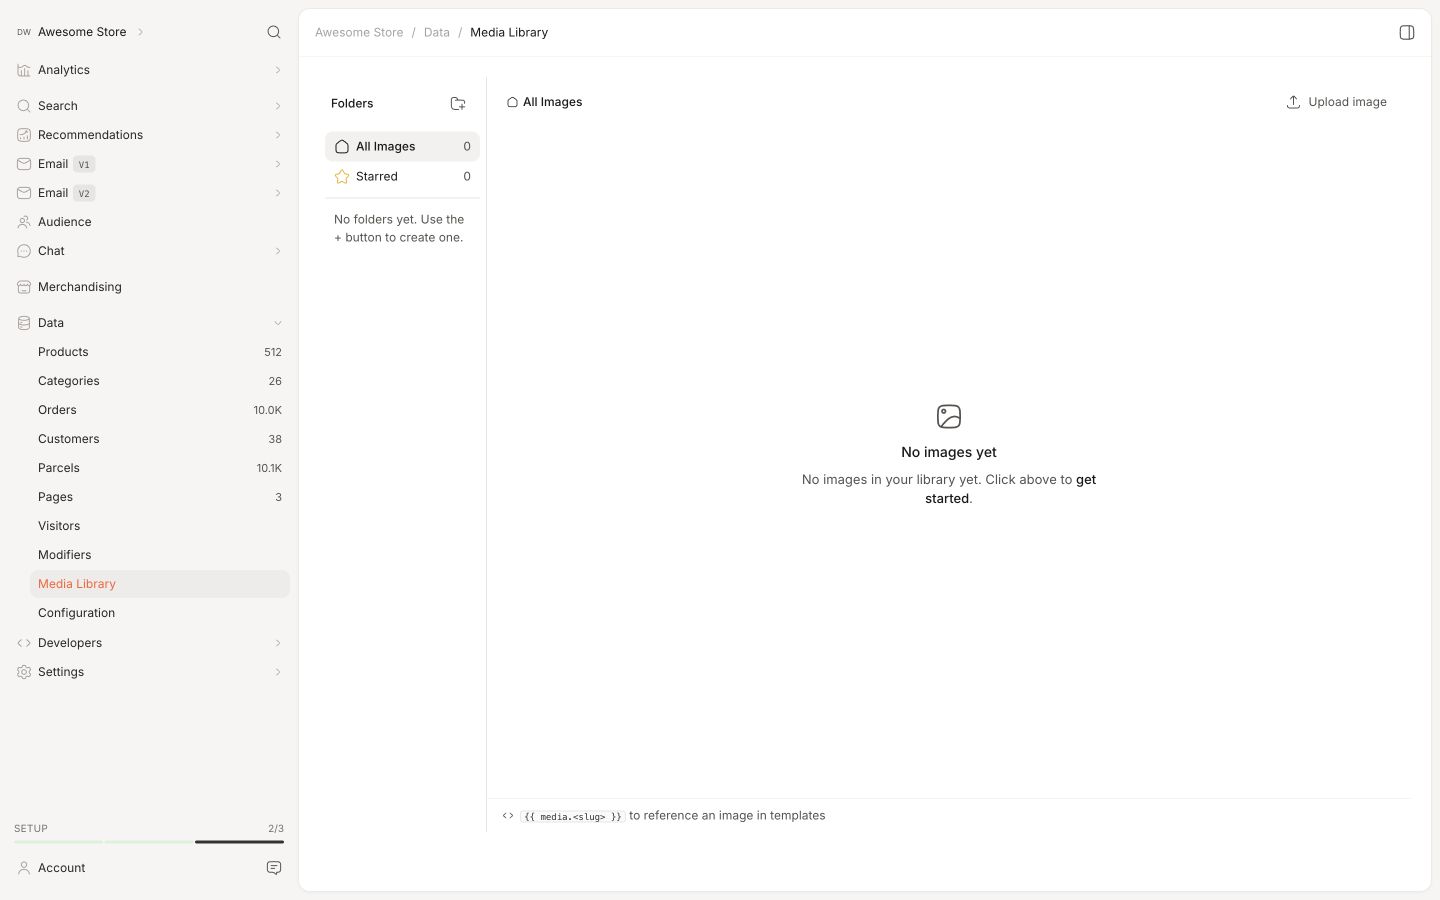Screen dimensions: 1440x900
Task: Click the Chat bubble icon in sidebar
Action: pyautogui.click(x=24, y=251)
